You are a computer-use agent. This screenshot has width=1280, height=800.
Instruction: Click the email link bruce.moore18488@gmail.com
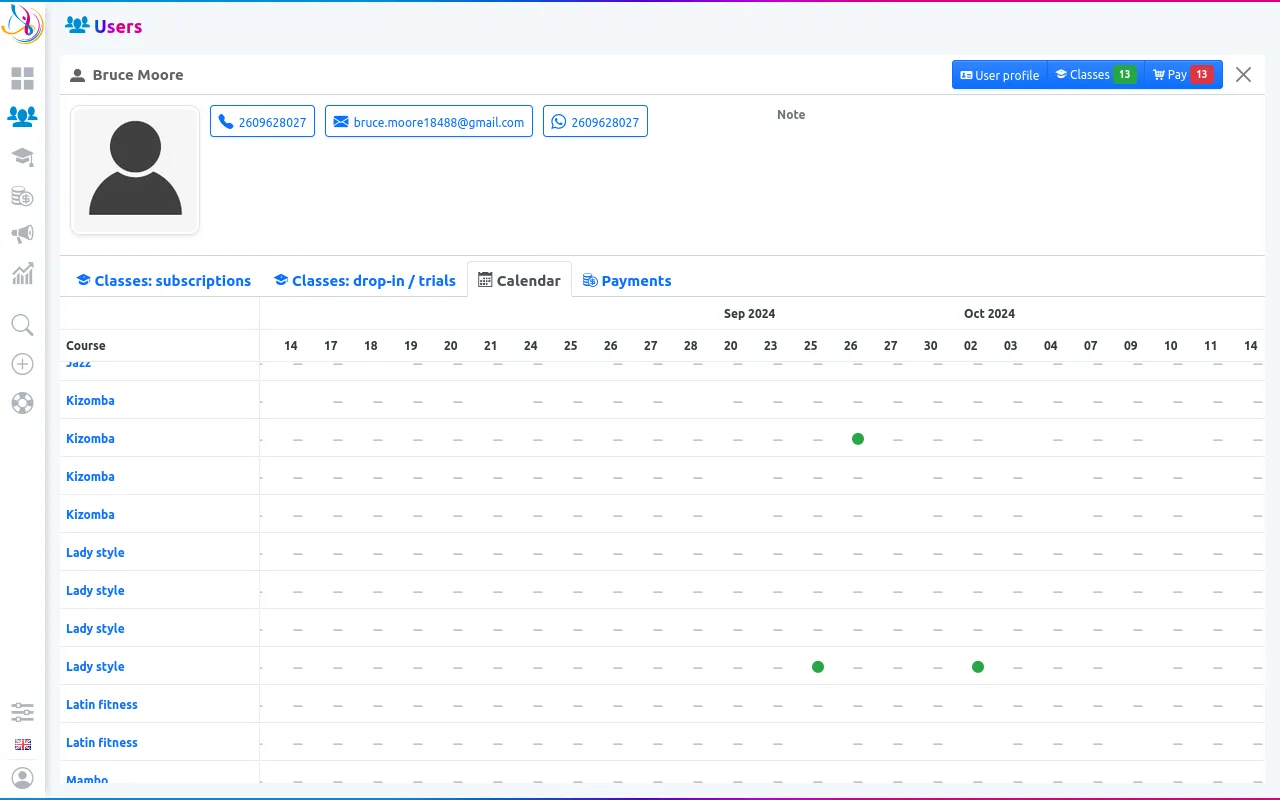pyautogui.click(x=429, y=122)
